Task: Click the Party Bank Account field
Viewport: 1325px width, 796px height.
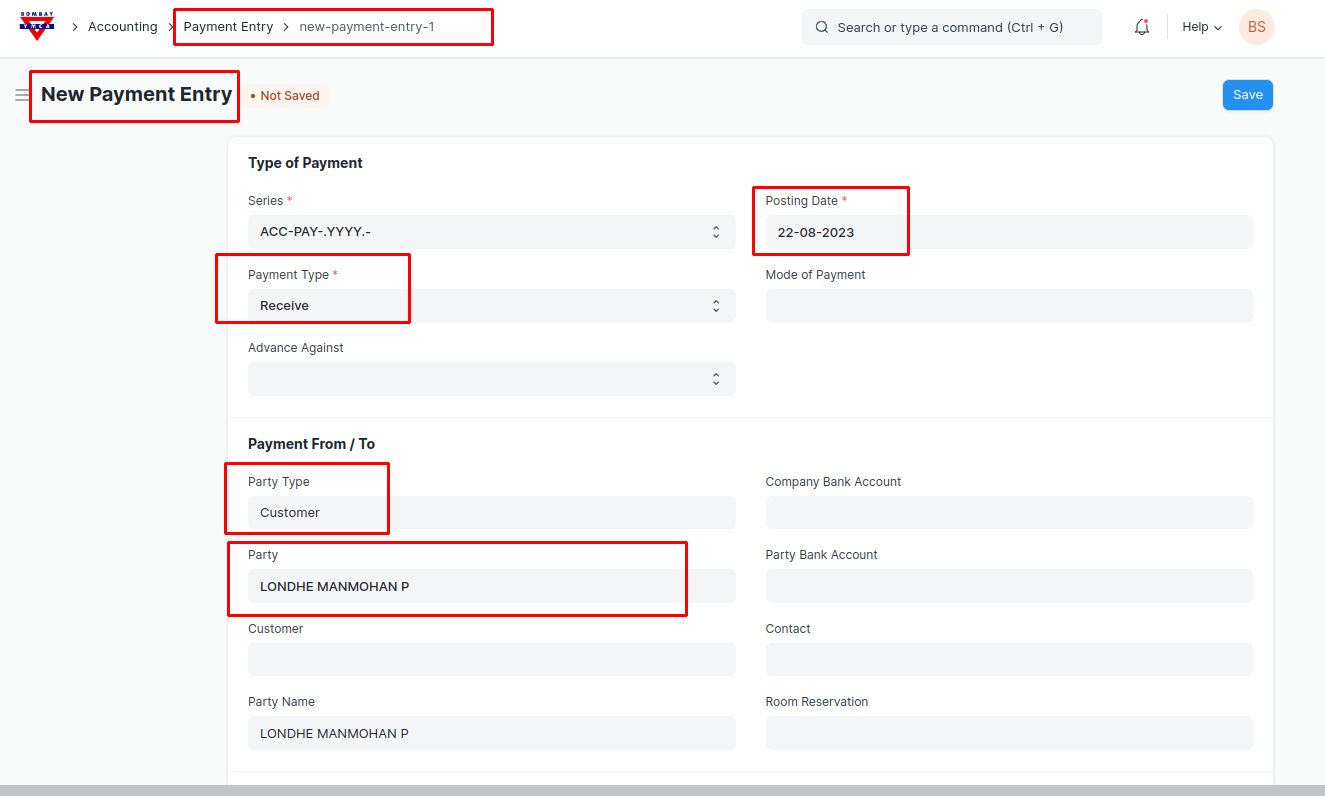Action: [x=1008, y=586]
